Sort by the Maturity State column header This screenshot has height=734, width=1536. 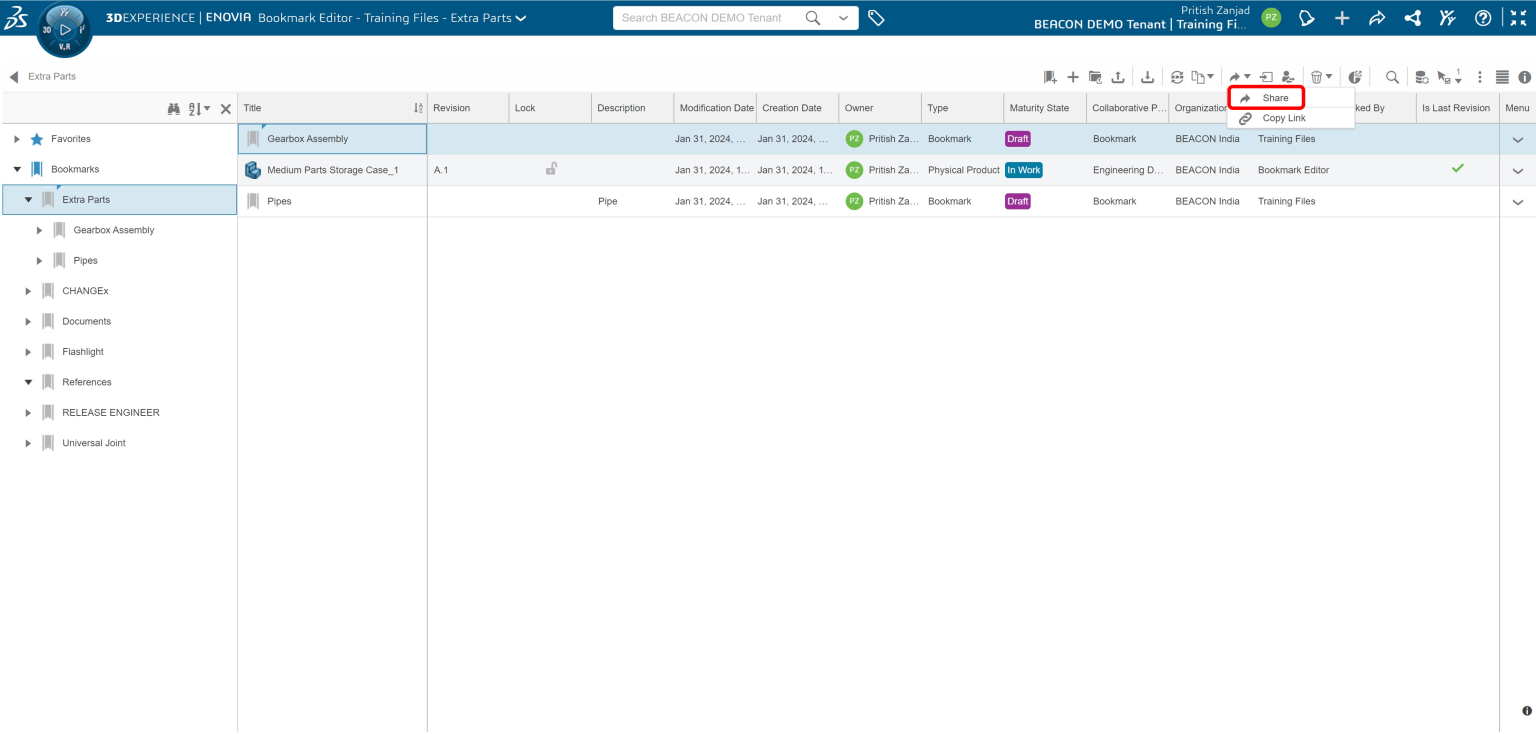point(1044,108)
